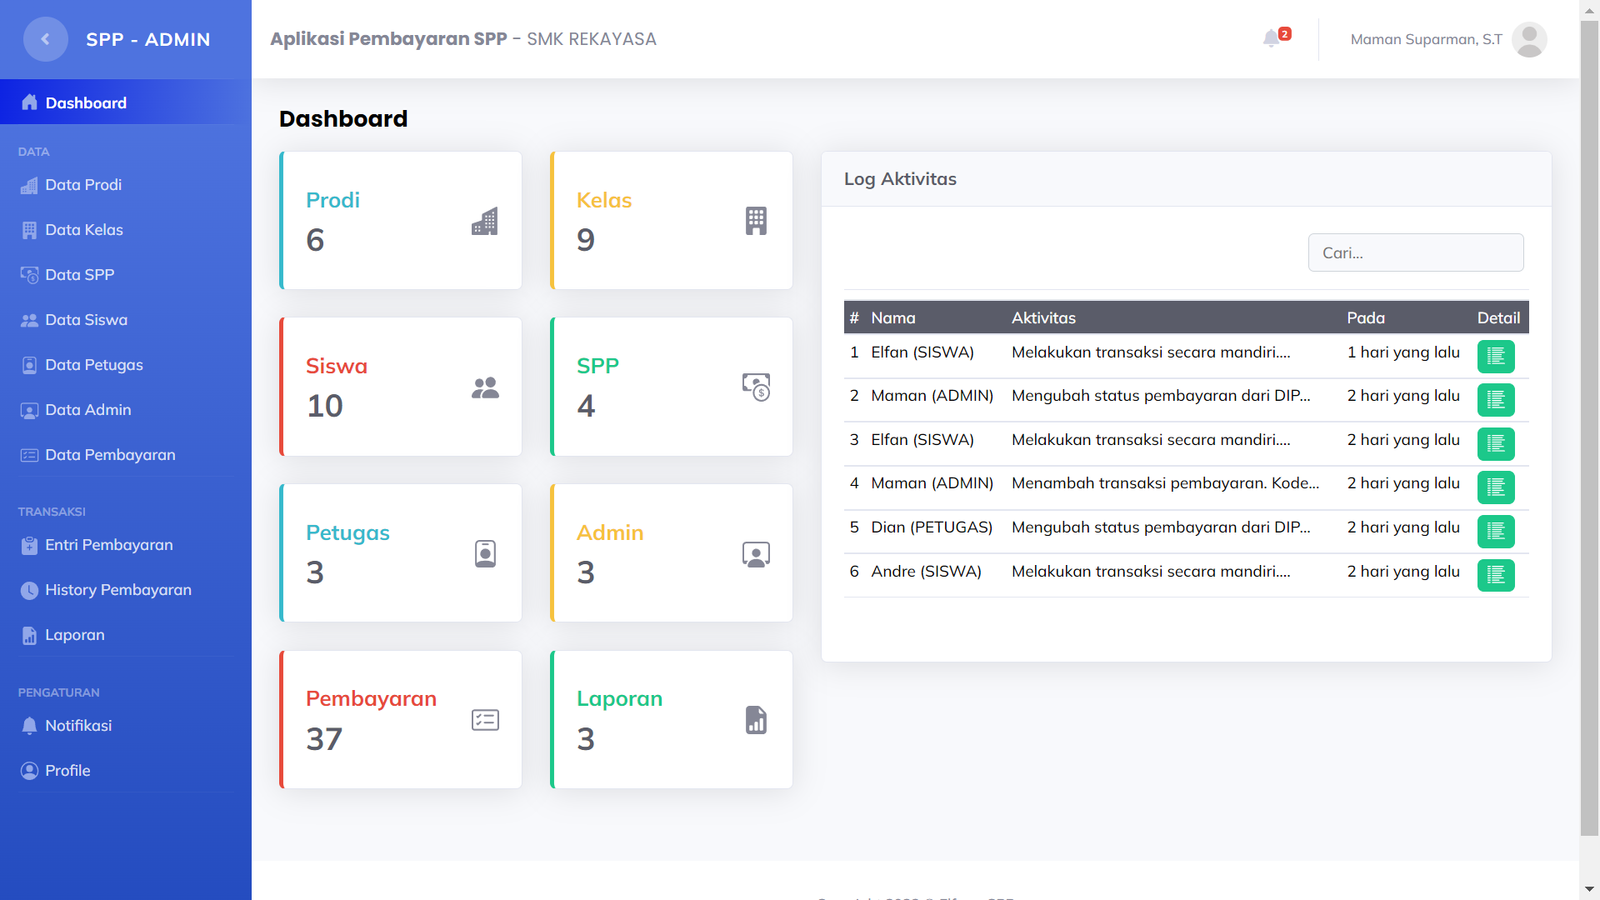
Task: Sort log table by Pada column header
Action: coord(1365,318)
